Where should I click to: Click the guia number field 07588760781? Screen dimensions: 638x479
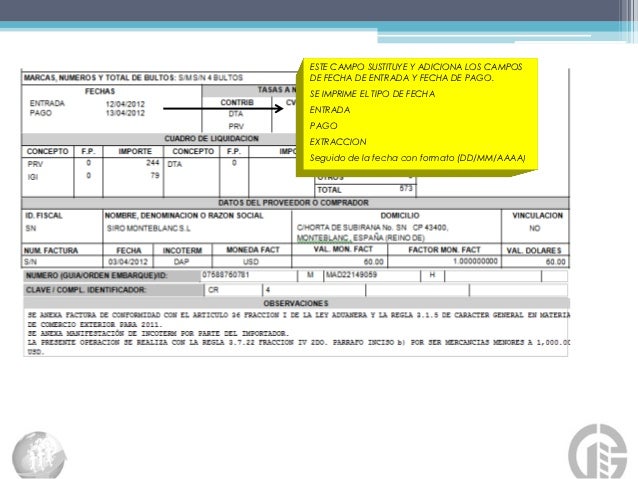tap(249, 276)
